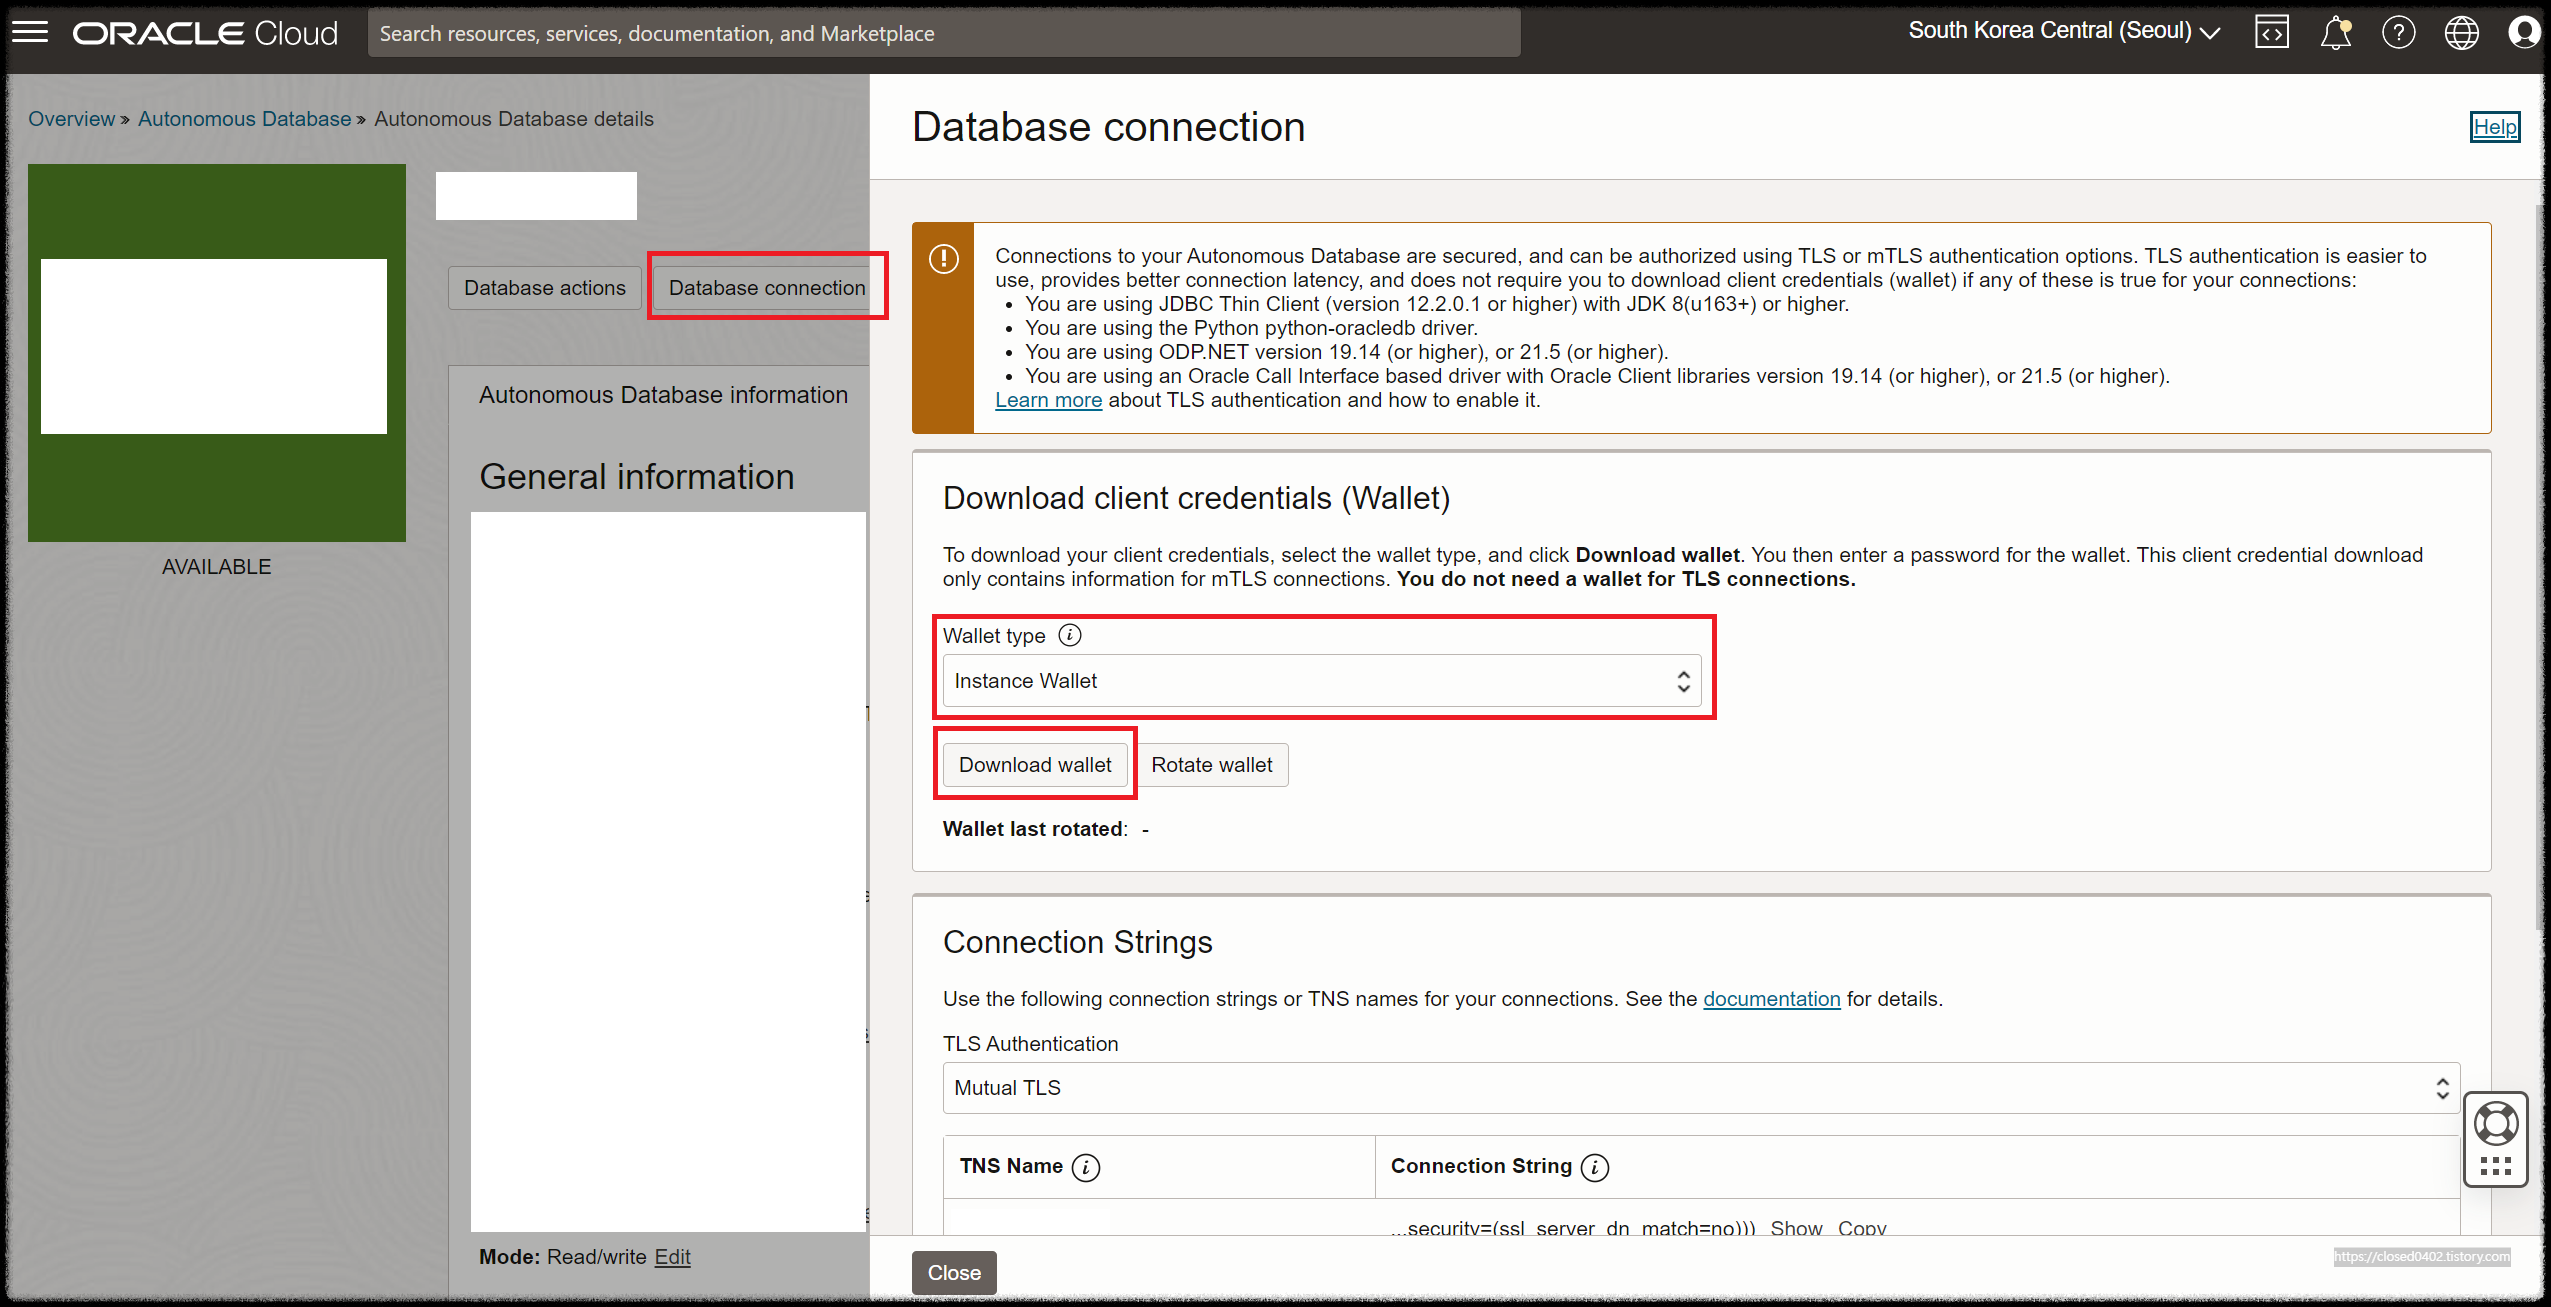This screenshot has height=1307, width=2551.
Task: Click the Connection Strings heading
Action: (1077, 942)
